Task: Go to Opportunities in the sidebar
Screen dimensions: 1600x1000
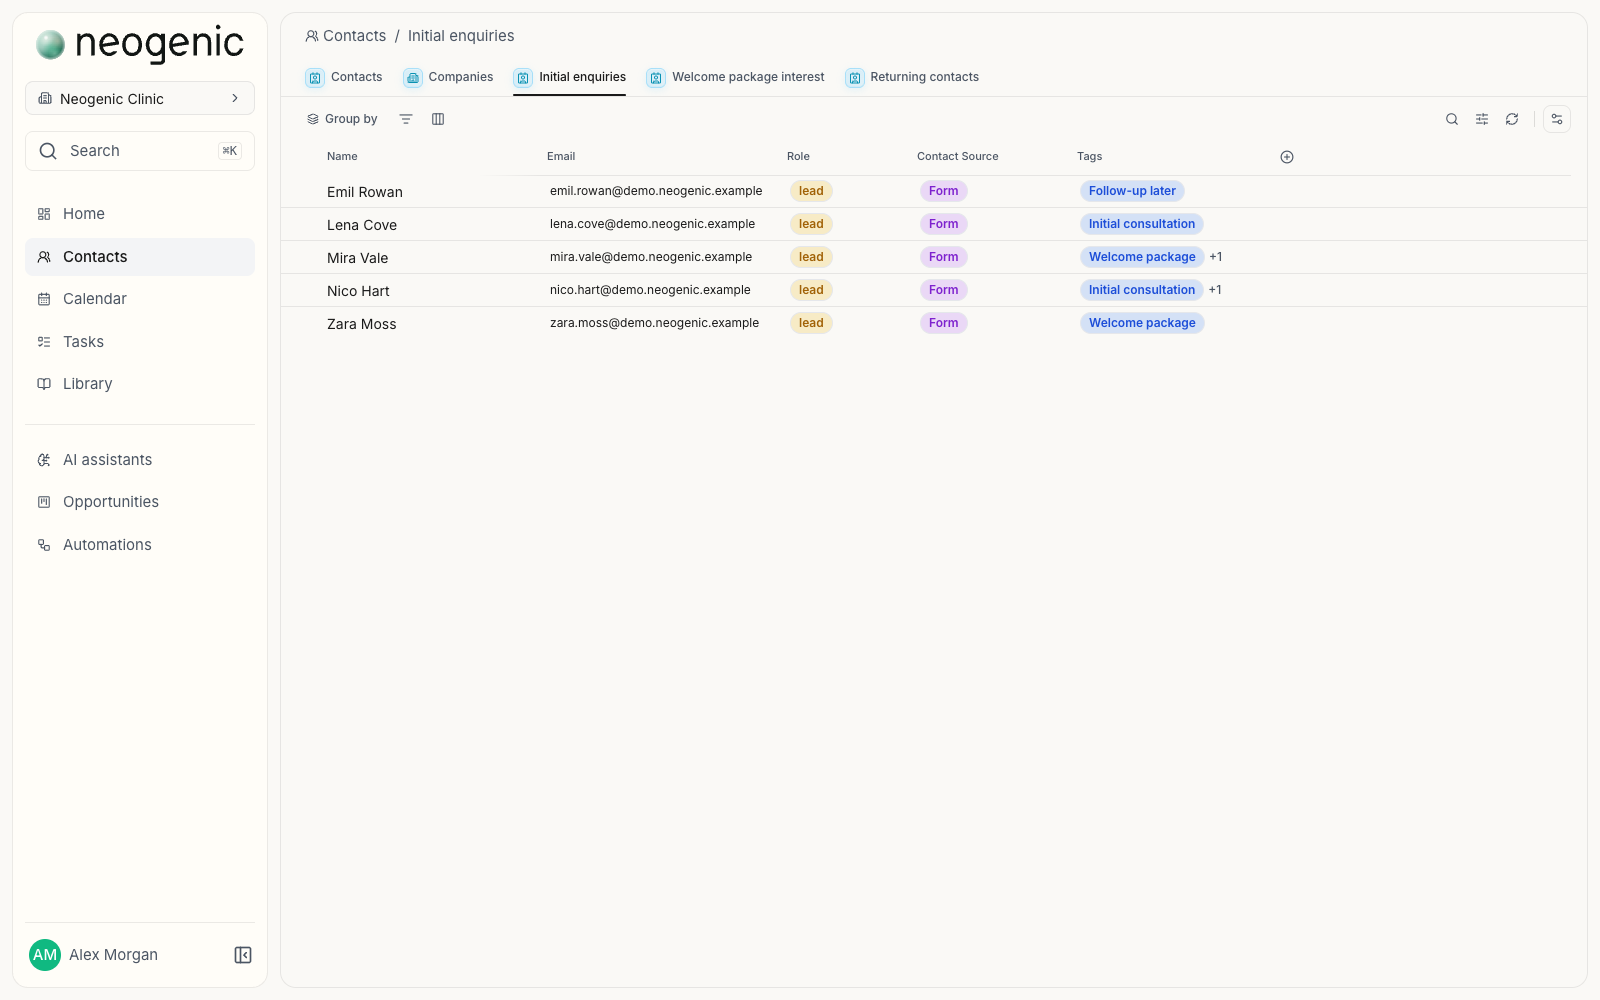Action: tap(140, 502)
